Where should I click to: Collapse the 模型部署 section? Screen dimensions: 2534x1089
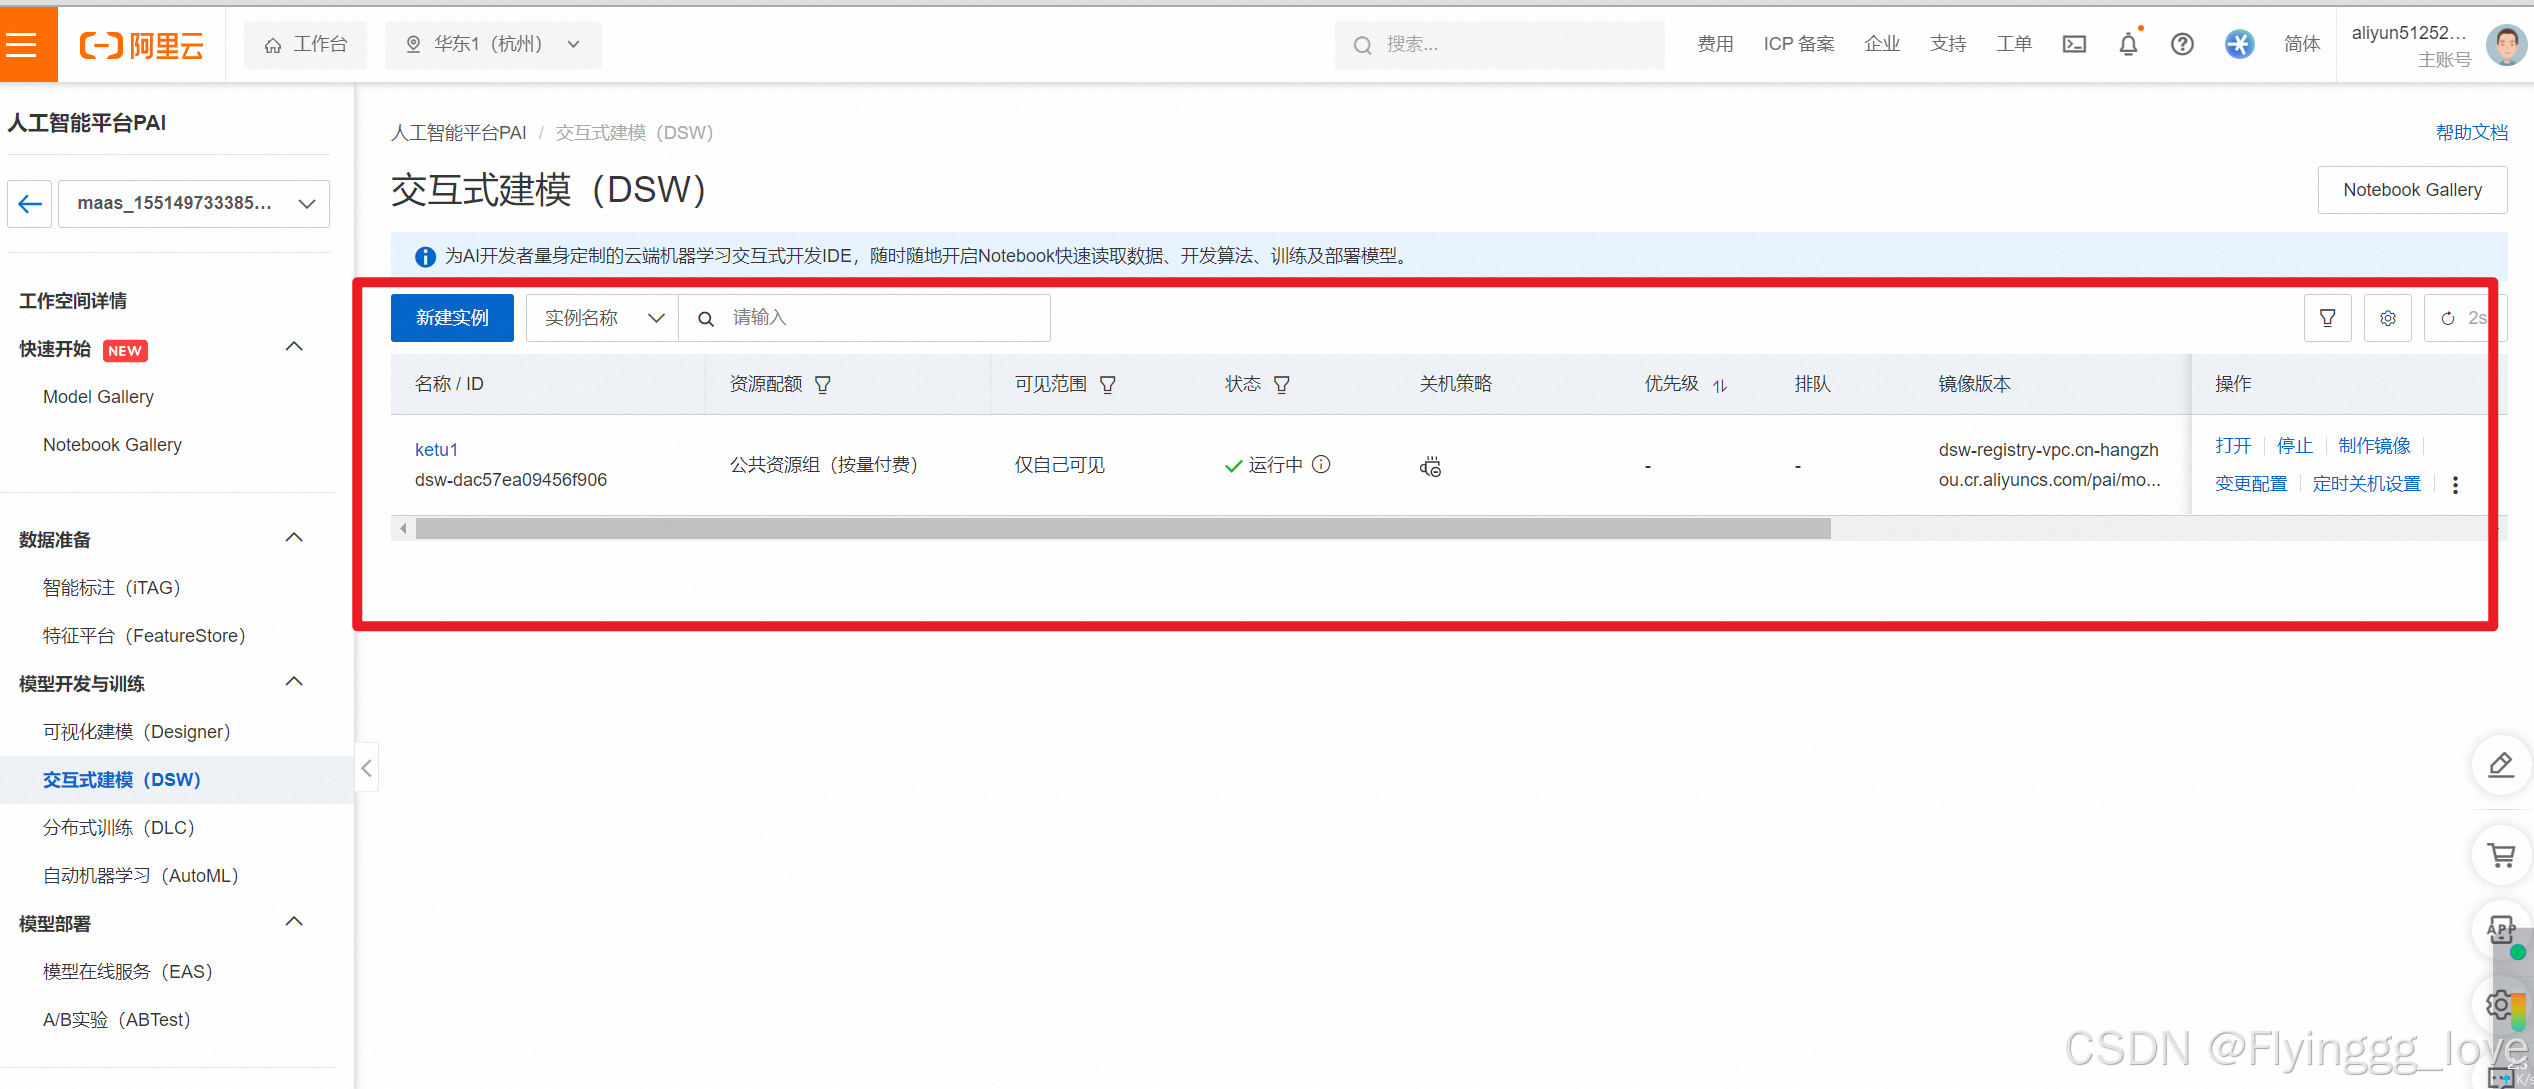coord(294,922)
